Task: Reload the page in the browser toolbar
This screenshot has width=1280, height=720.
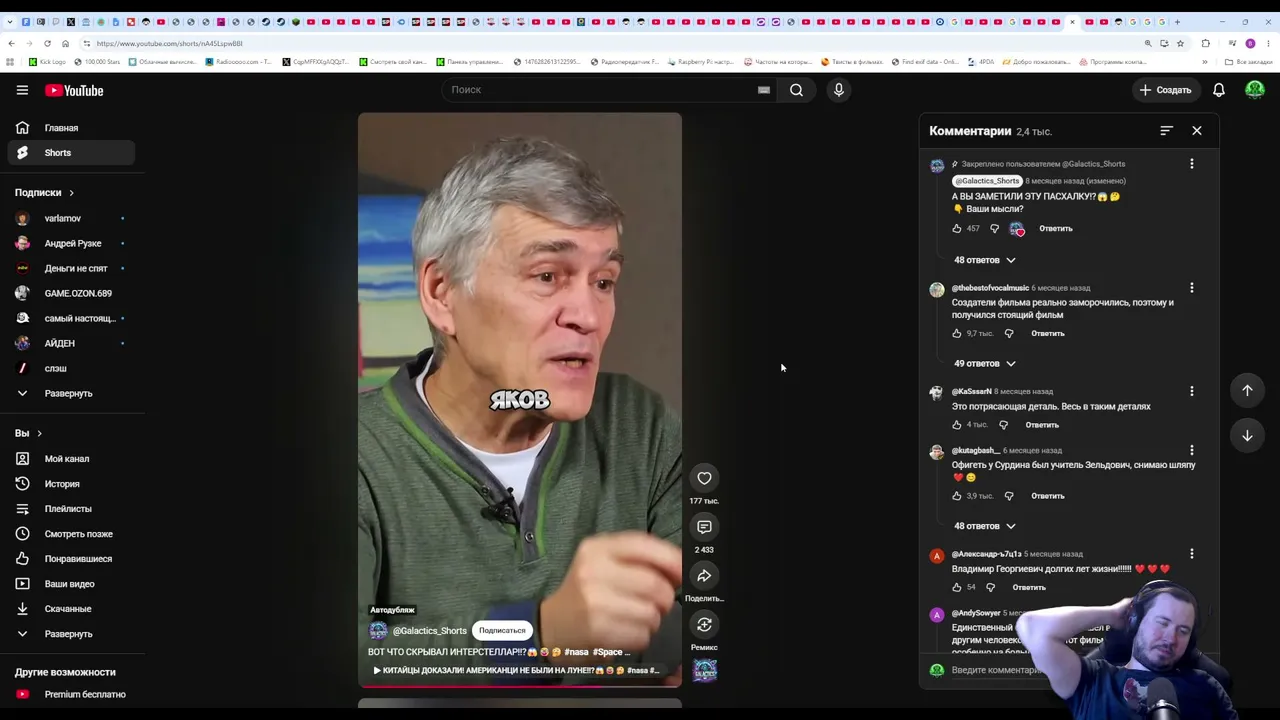Action: (x=47, y=43)
